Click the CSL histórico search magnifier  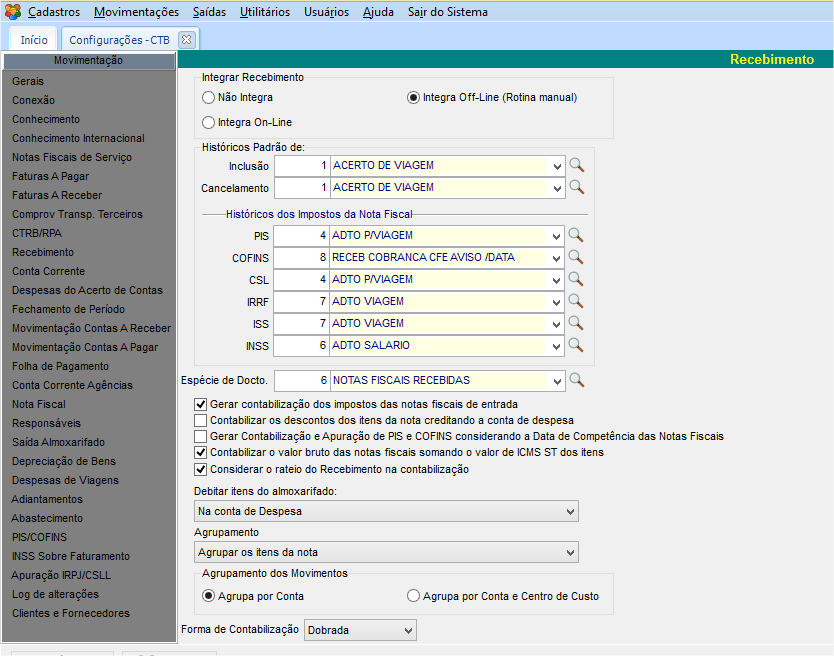point(576,279)
